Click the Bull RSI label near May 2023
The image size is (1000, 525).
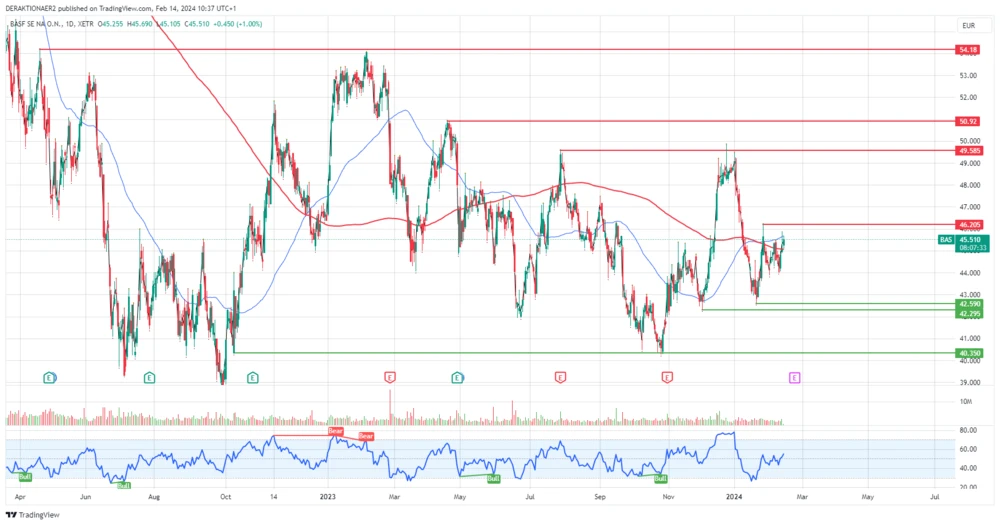tap(493, 479)
